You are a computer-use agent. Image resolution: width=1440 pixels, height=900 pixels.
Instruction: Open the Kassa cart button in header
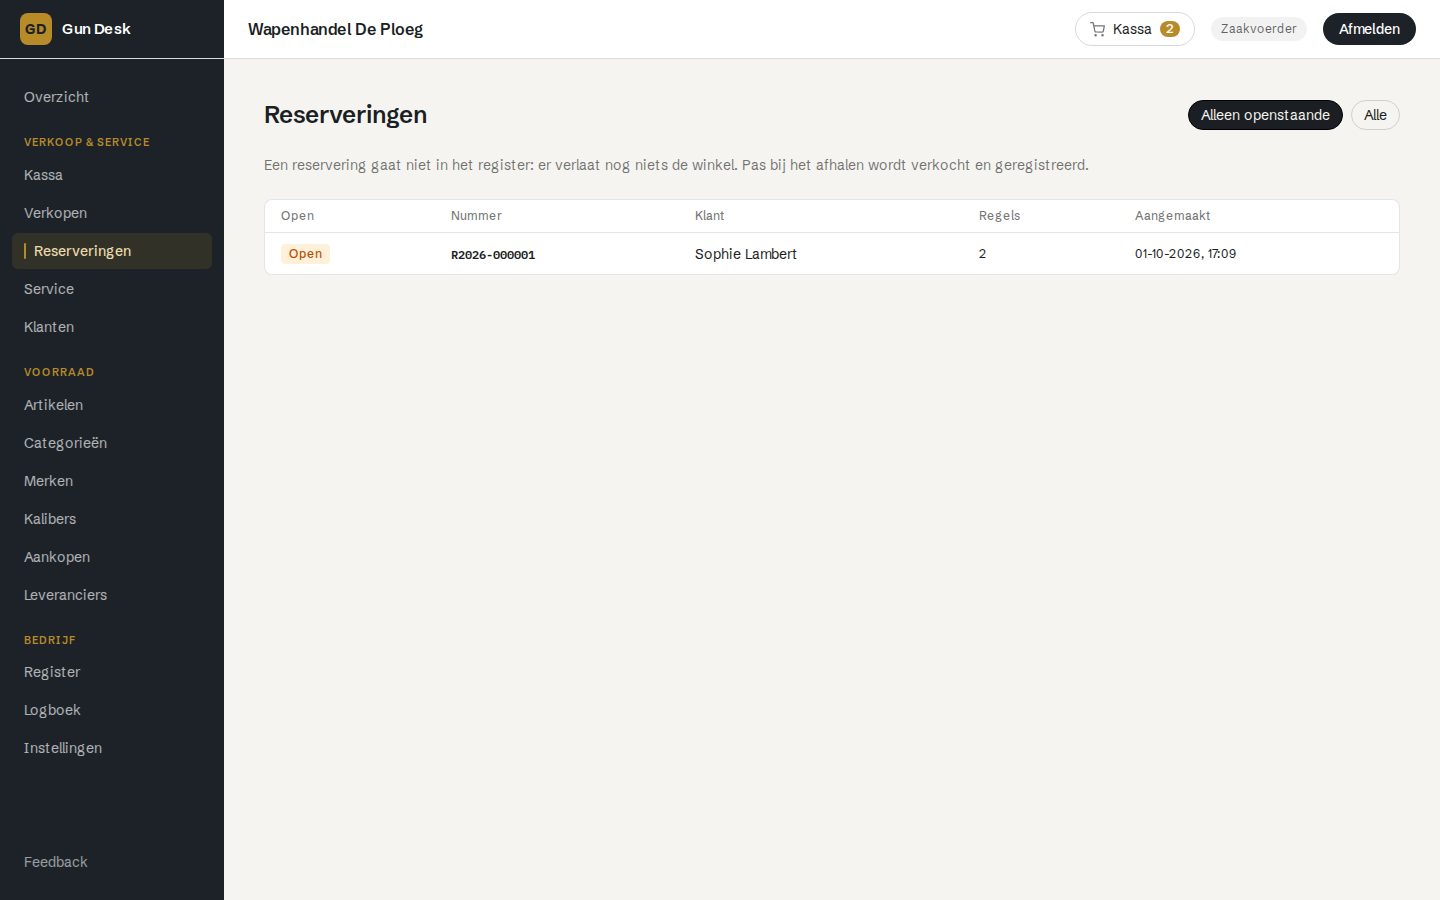click(1134, 29)
